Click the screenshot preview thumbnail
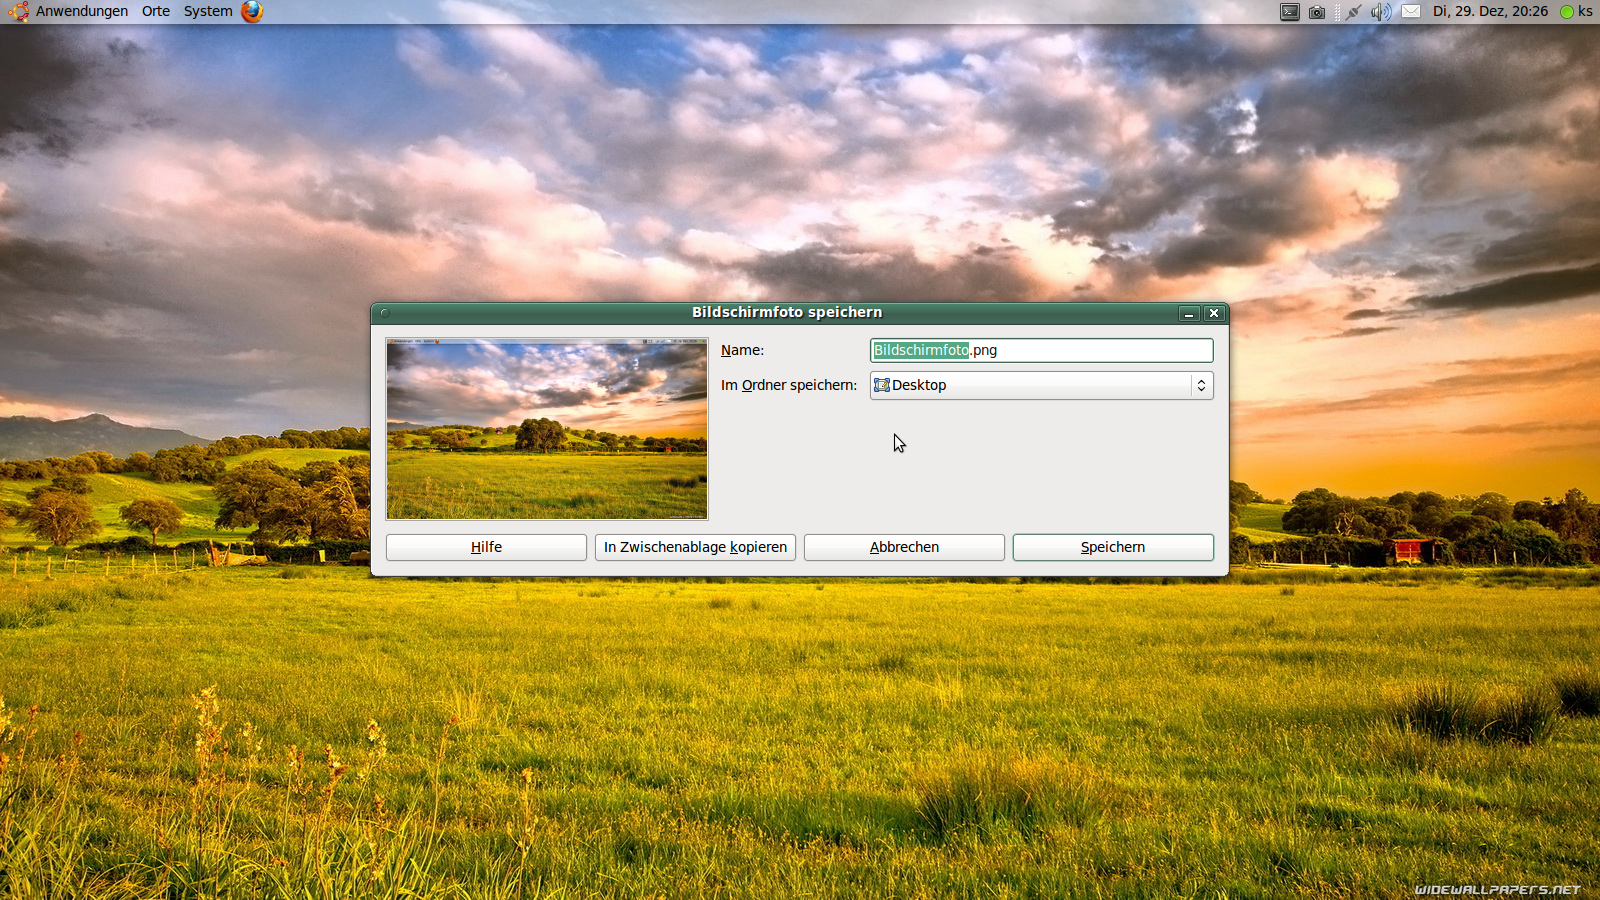The width and height of the screenshot is (1600, 900). tap(547, 429)
